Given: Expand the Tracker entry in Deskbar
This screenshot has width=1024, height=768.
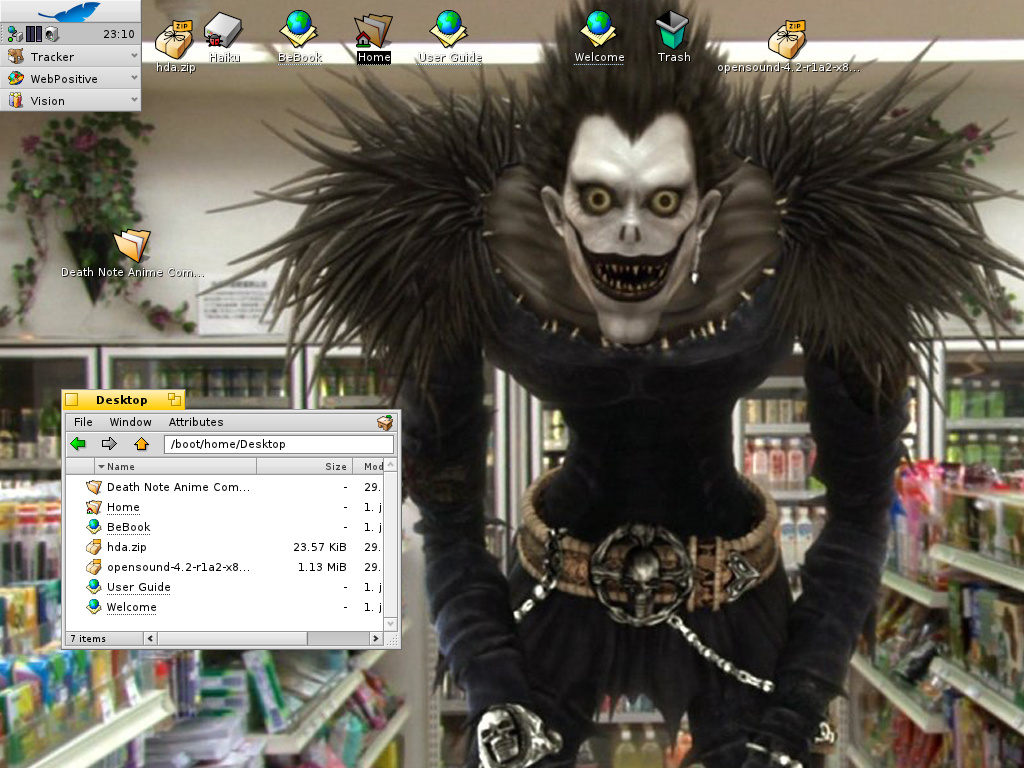Looking at the screenshot, I should click(135, 56).
